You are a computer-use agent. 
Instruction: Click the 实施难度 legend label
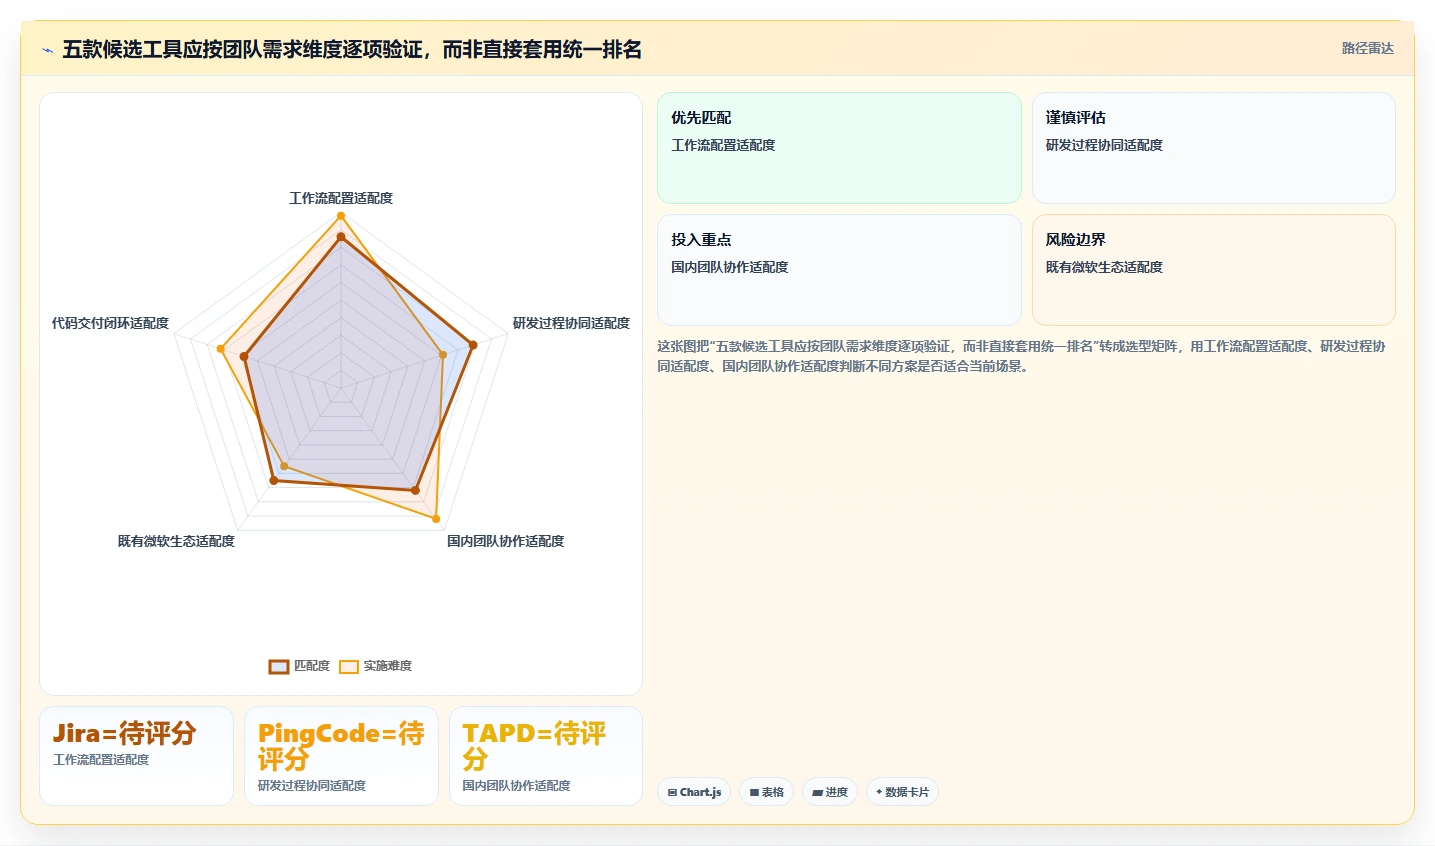pos(388,666)
